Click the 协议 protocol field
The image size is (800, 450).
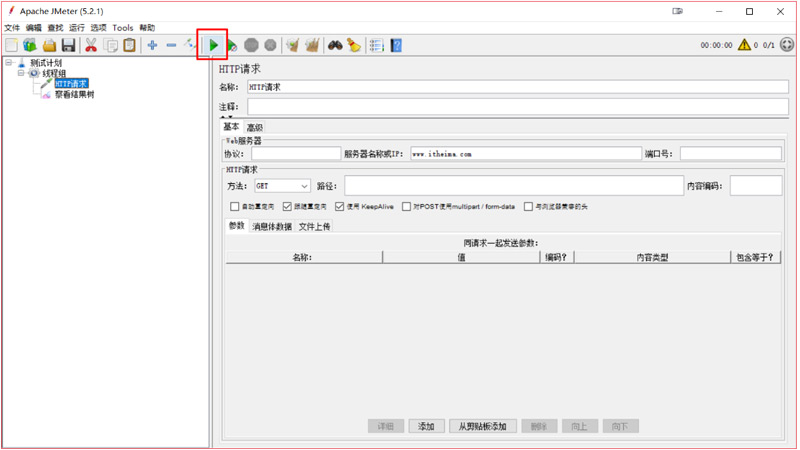296,154
